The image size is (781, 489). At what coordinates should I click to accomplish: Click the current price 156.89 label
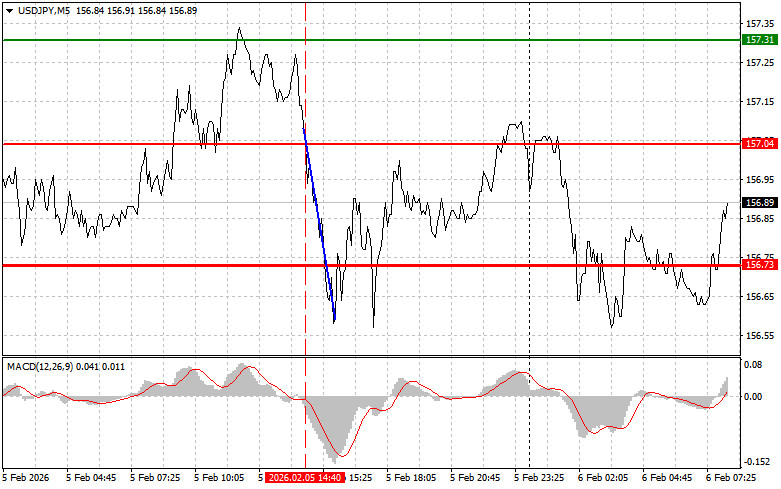point(759,203)
